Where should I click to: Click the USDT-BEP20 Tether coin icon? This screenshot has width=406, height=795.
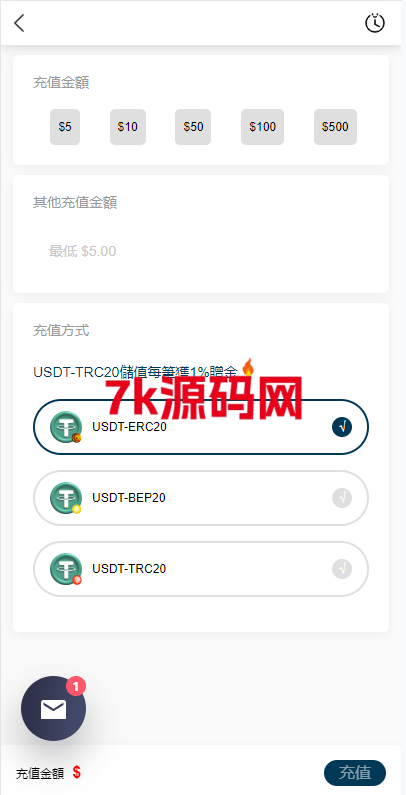click(66, 498)
